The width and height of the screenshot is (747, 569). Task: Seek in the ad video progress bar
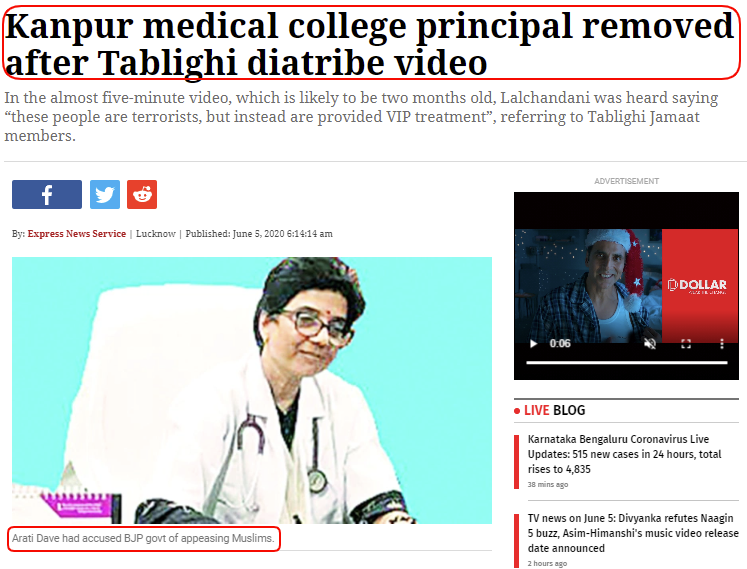point(626,363)
